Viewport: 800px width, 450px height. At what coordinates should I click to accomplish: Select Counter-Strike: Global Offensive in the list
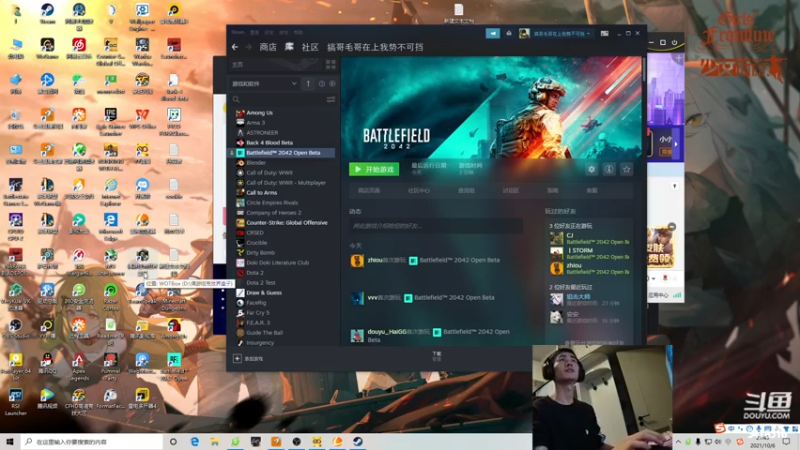click(x=287, y=222)
